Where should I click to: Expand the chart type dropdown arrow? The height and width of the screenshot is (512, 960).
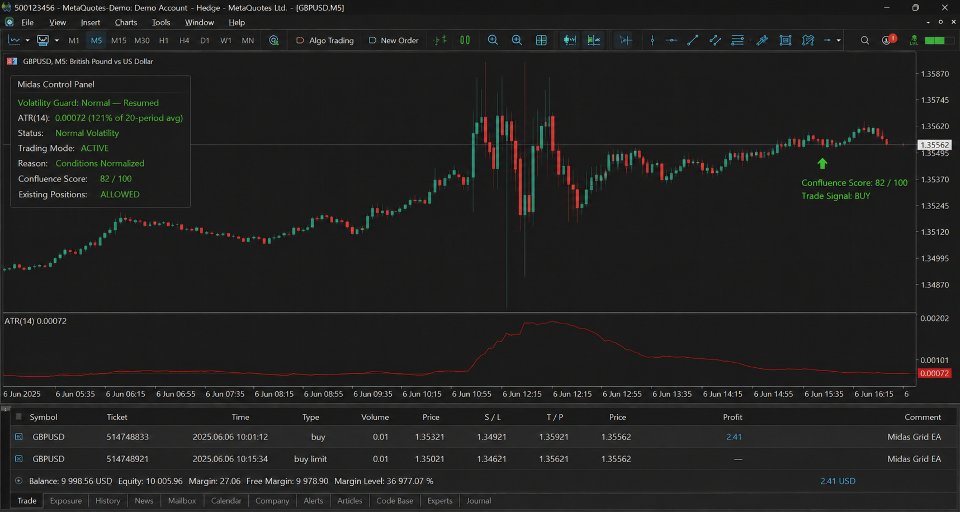28,40
